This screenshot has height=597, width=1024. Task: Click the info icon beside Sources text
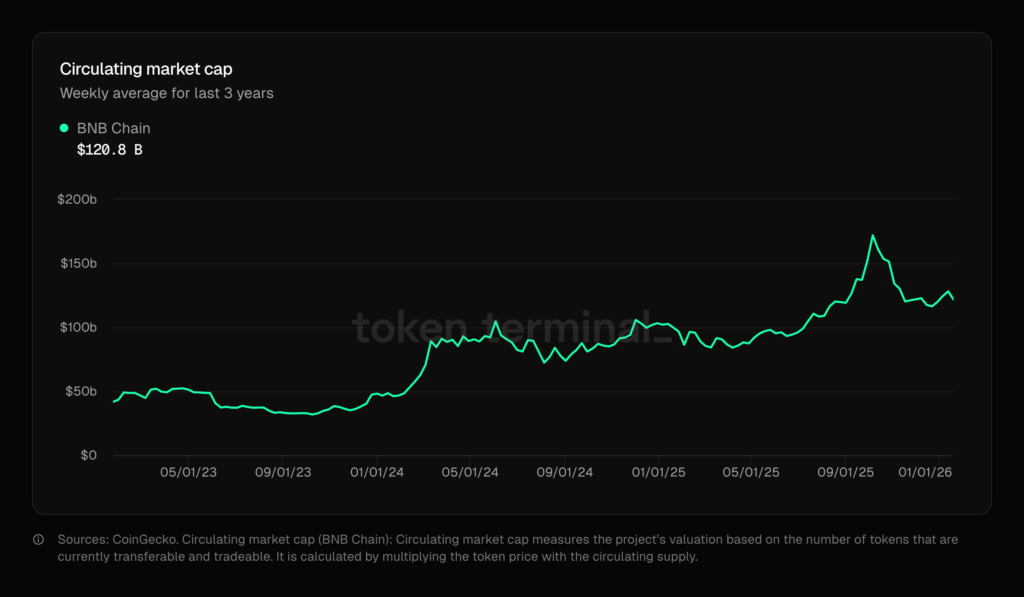39,539
